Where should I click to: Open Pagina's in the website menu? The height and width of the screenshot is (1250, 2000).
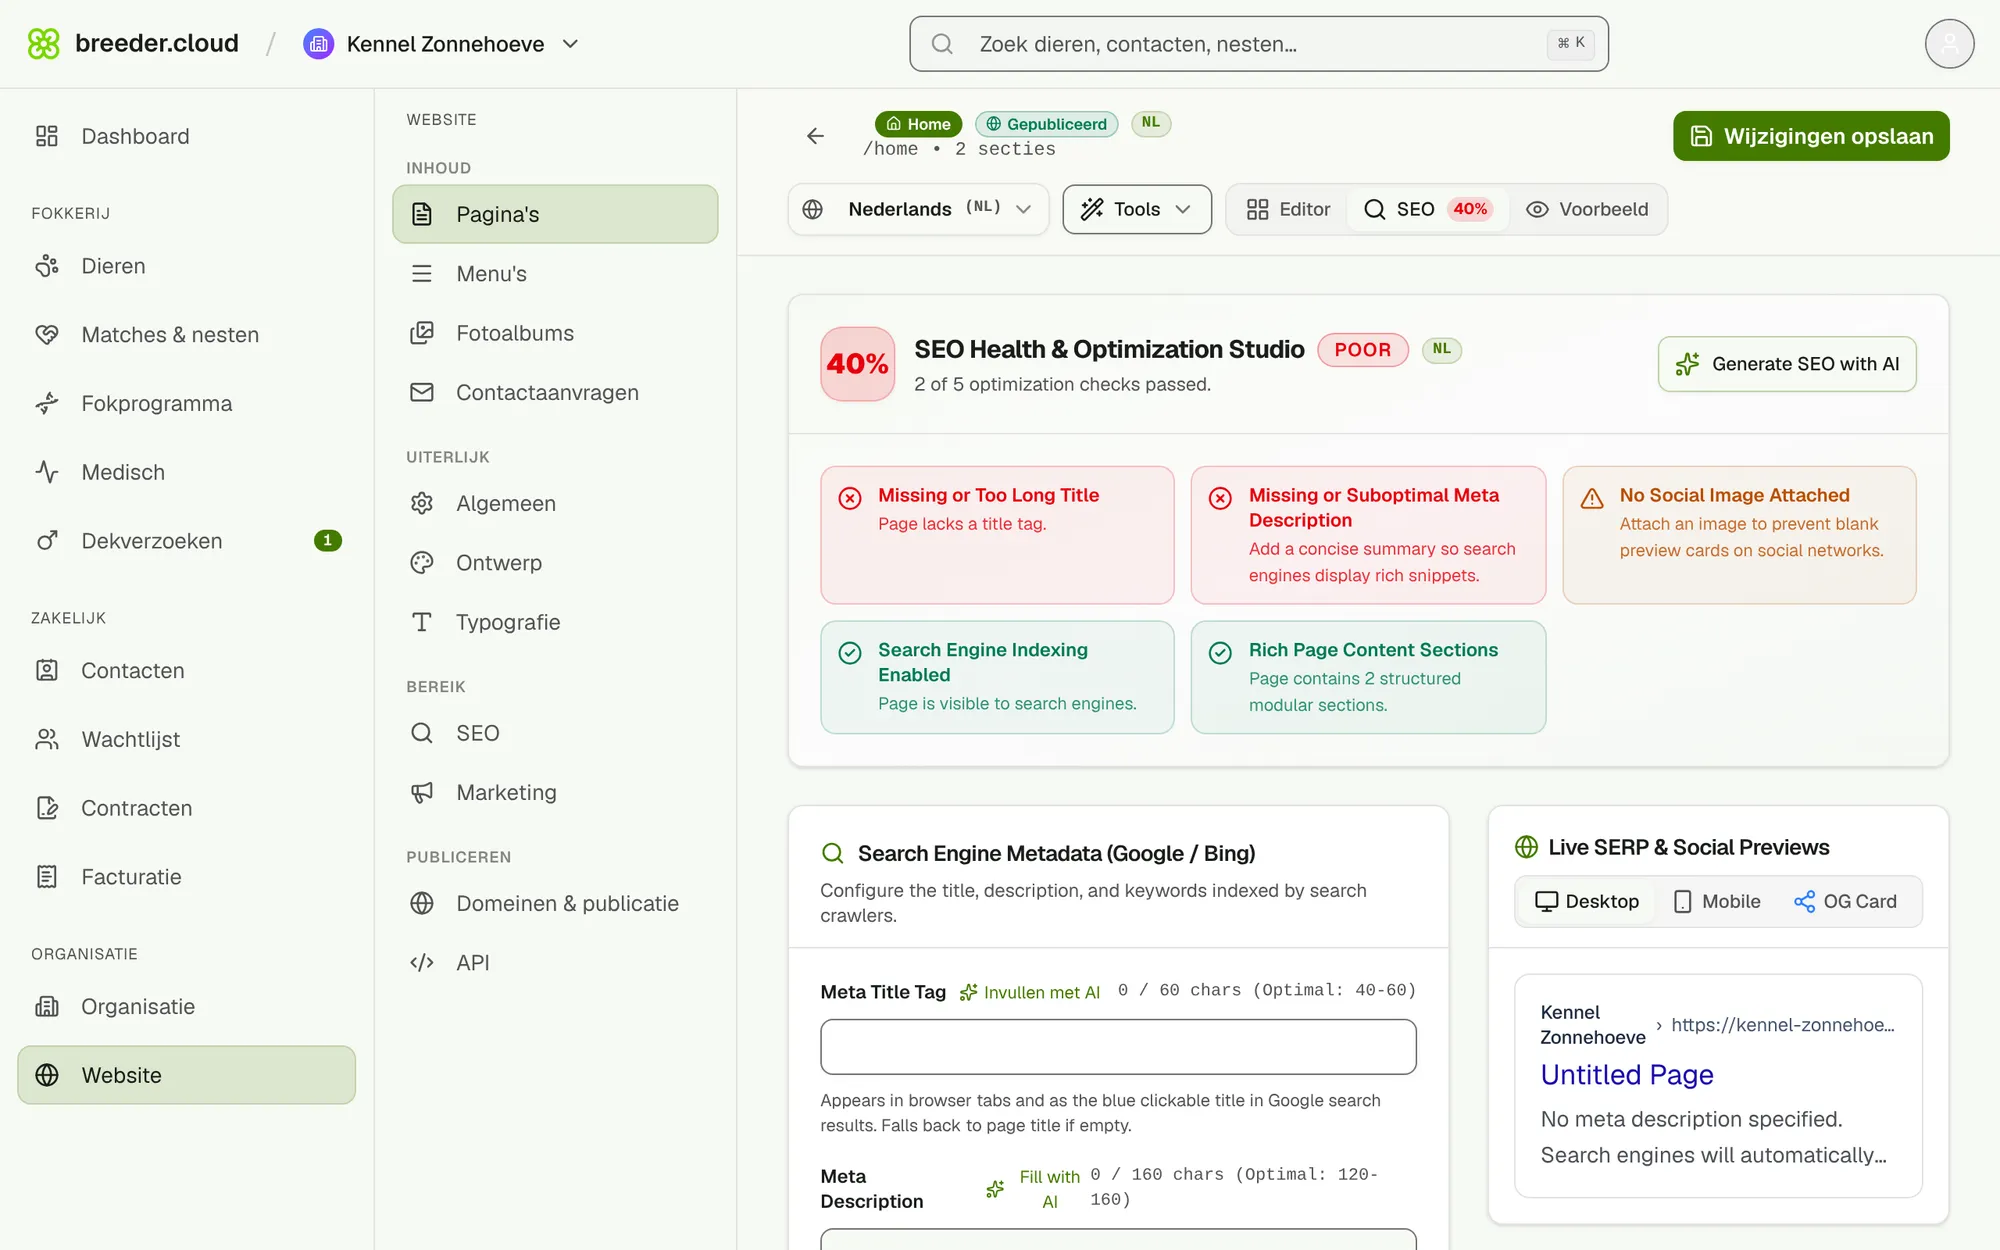tap(555, 214)
